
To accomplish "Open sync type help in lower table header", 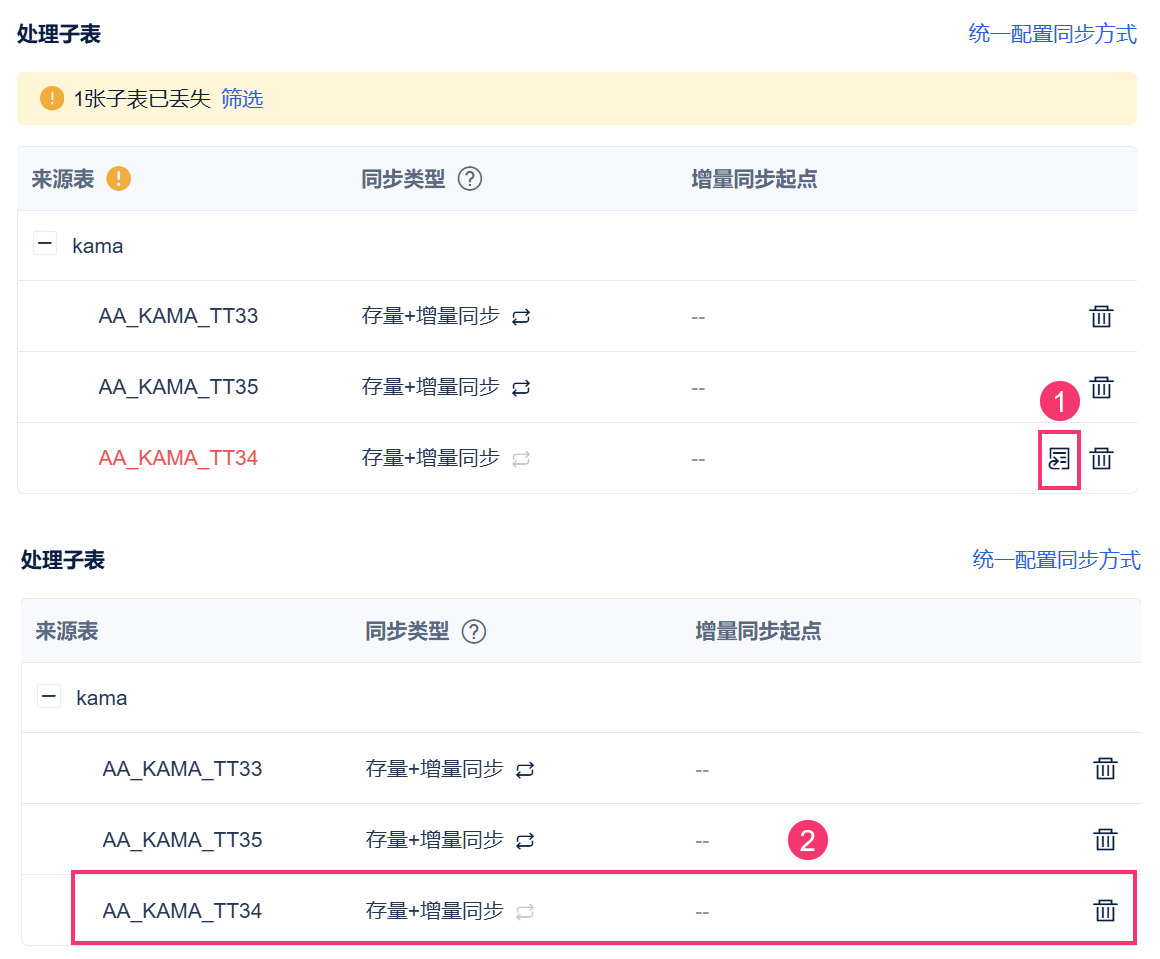I will click(473, 632).
